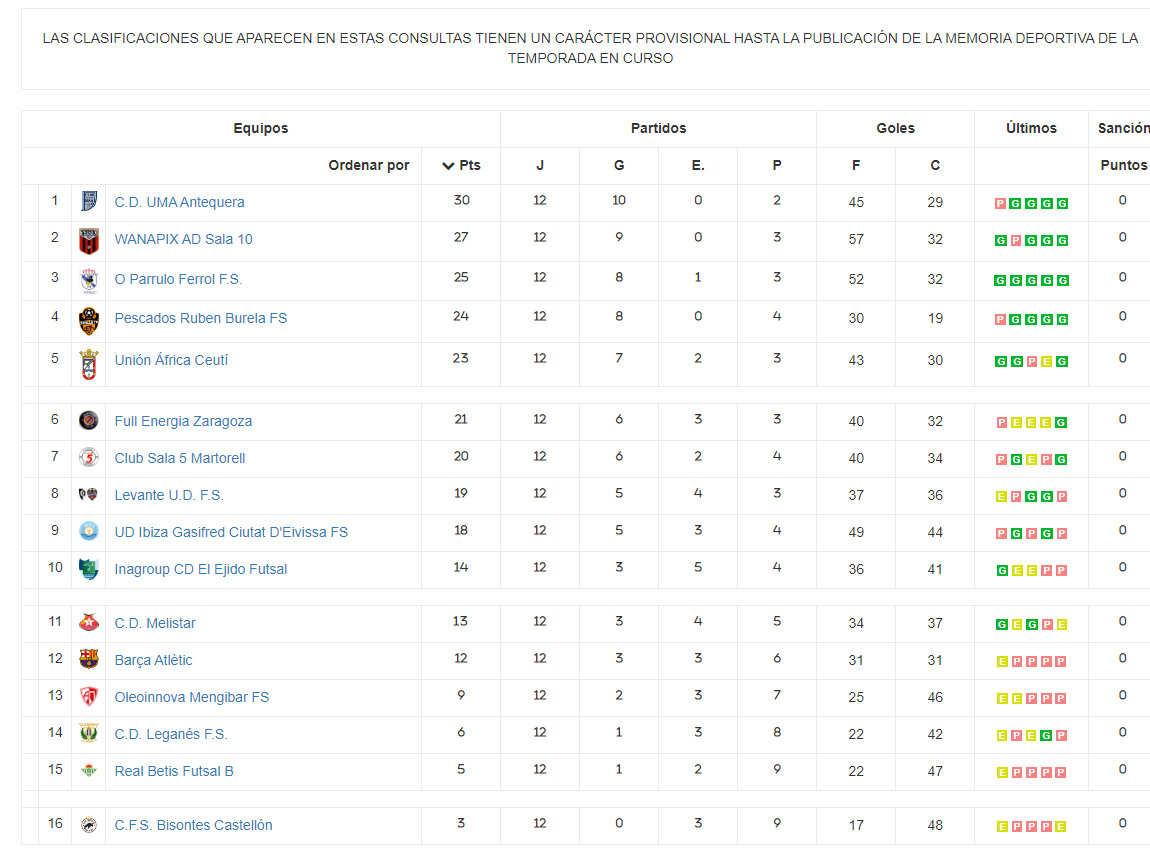
Task: Click the C.D. Leganés F.S. crest
Action: click(x=89, y=733)
